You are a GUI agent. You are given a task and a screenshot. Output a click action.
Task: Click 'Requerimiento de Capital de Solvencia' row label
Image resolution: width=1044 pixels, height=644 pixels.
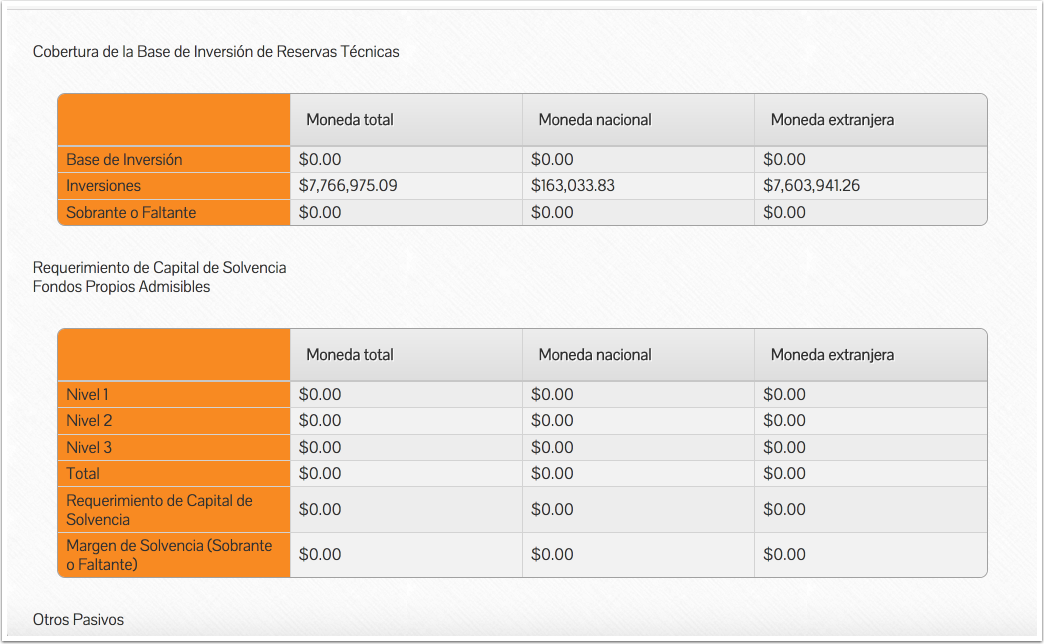click(x=159, y=510)
